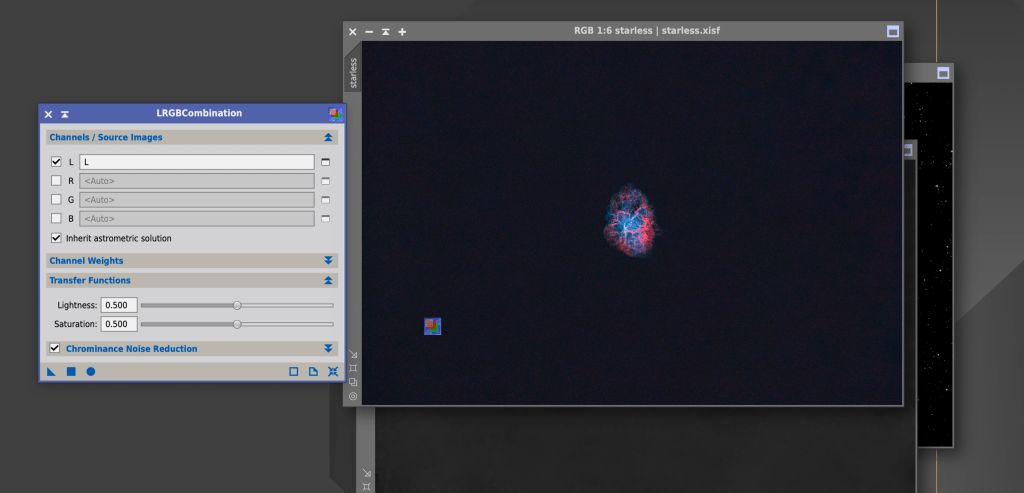Click the LRGBCombination process icon in the title bar

(334, 114)
